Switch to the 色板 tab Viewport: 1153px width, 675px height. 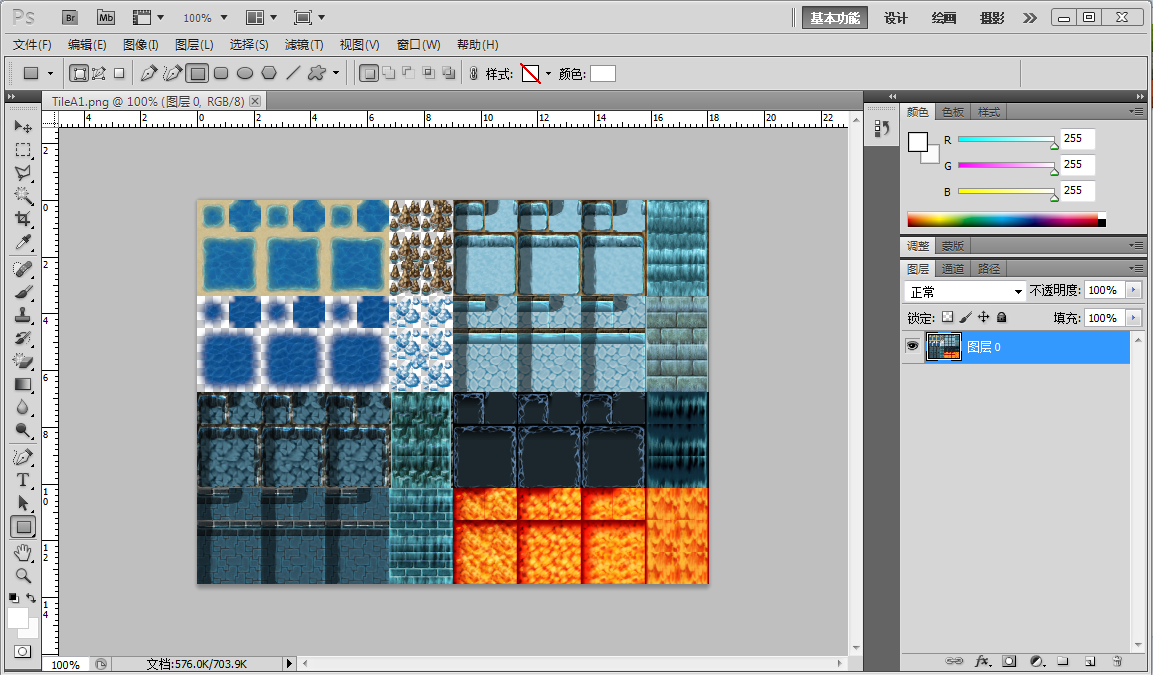click(953, 112)
